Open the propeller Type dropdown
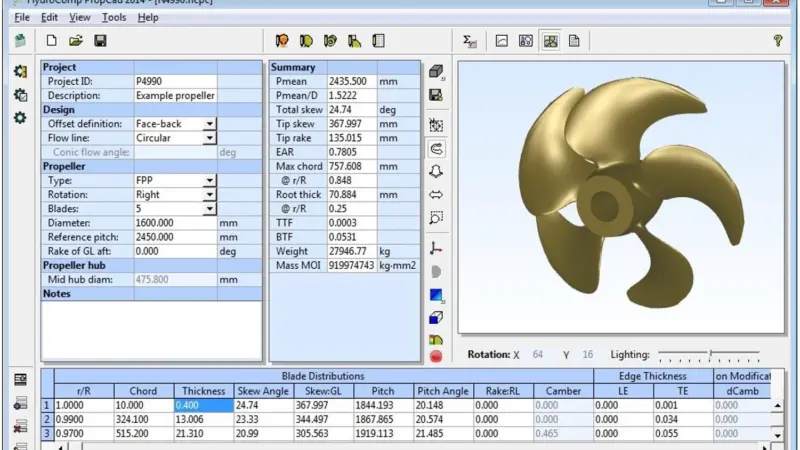The image size is (800, 450). (x=210, y=181)
